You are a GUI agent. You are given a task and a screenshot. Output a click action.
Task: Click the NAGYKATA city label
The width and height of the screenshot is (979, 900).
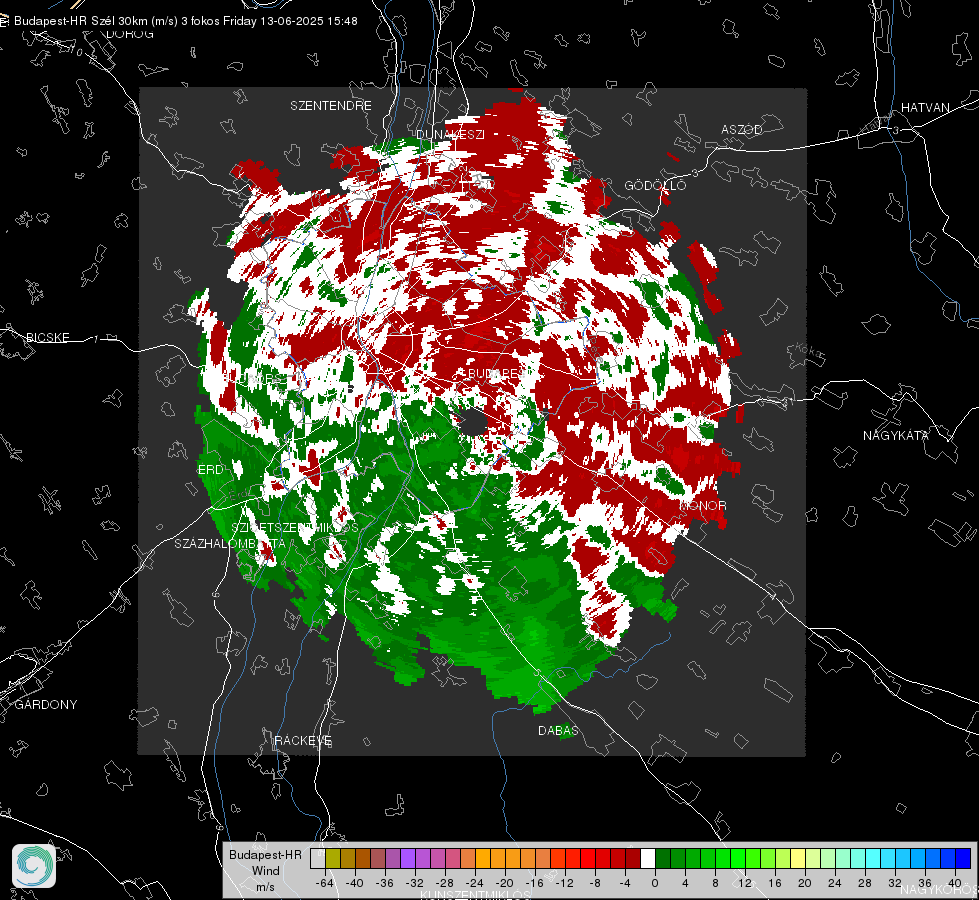[896, 435]
